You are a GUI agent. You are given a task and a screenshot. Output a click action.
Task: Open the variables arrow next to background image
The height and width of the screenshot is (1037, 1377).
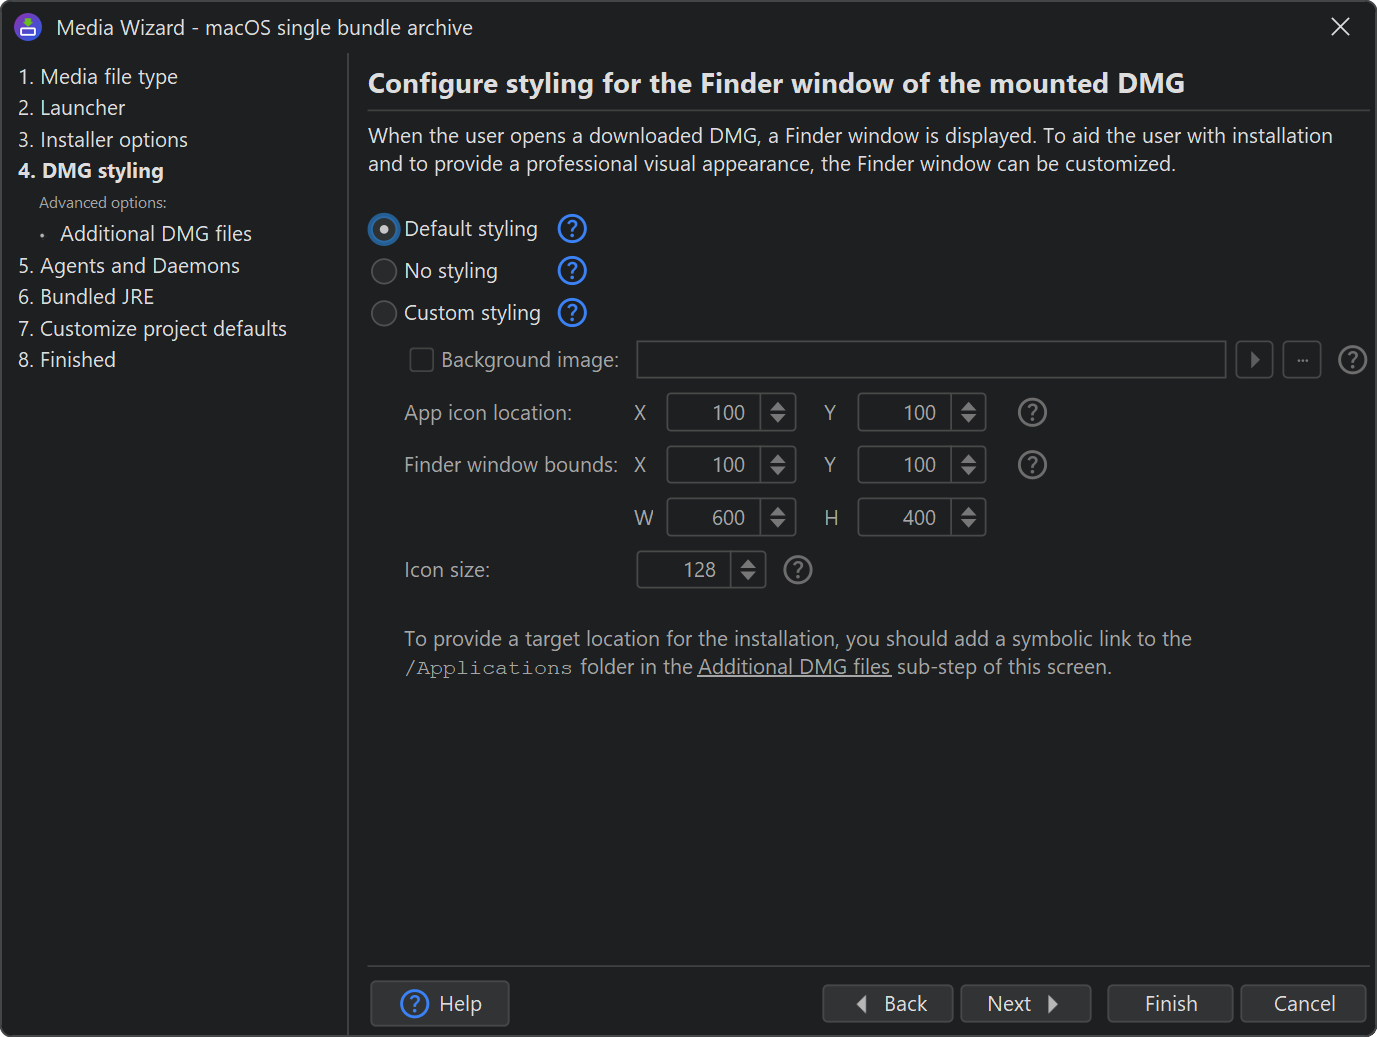1254,360
